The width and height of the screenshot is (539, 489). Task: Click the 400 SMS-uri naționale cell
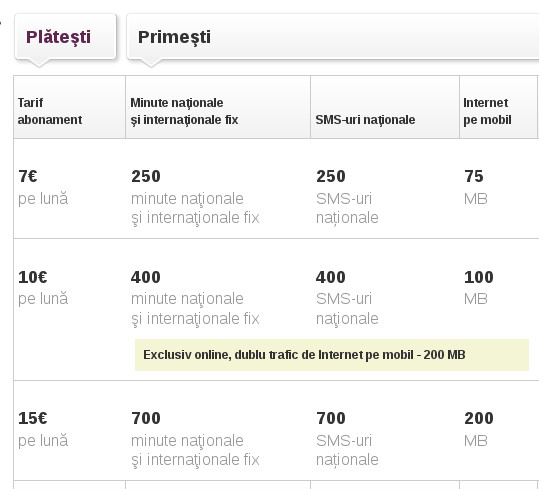pos(347,298)
